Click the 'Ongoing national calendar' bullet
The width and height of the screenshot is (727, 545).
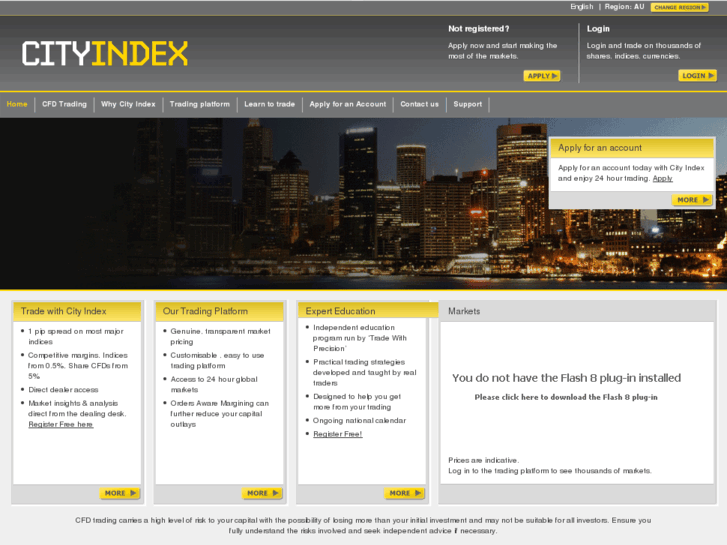(359, 421)
